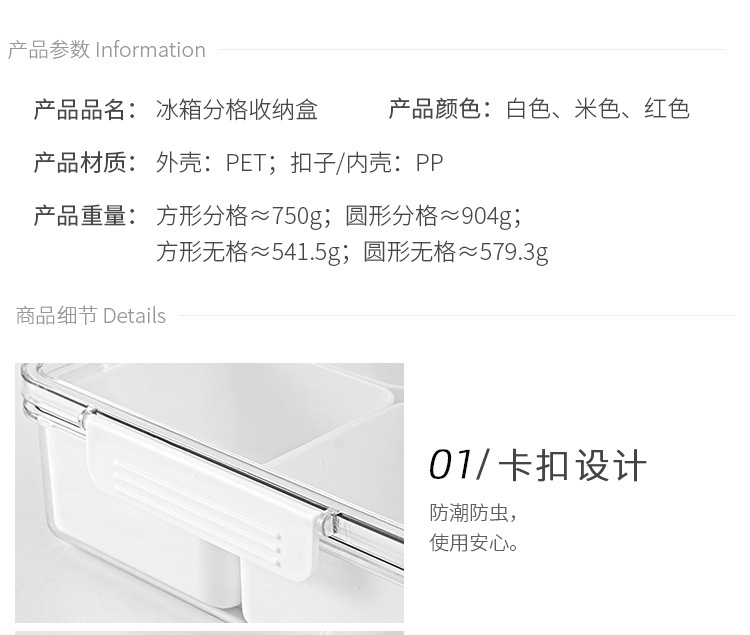
Task: Click the material text 外壳：PET
Action: pos(211,163)
